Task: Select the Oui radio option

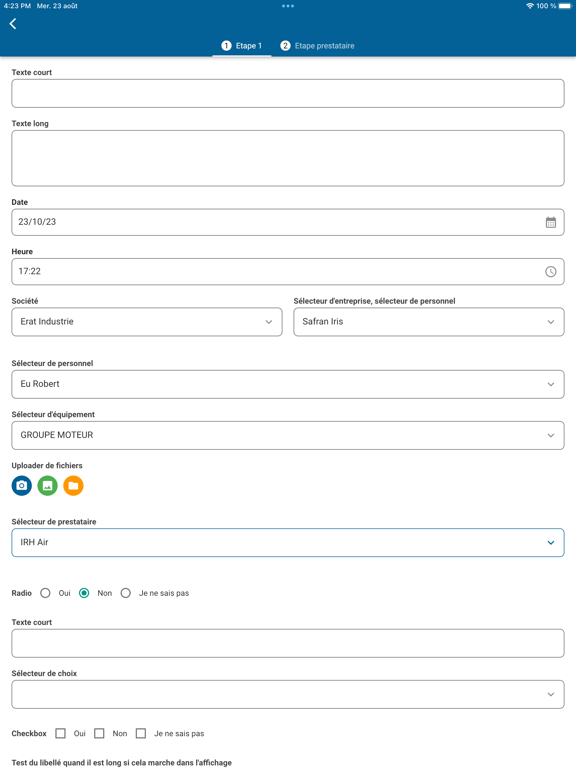Action: click(x=45, y=593)
